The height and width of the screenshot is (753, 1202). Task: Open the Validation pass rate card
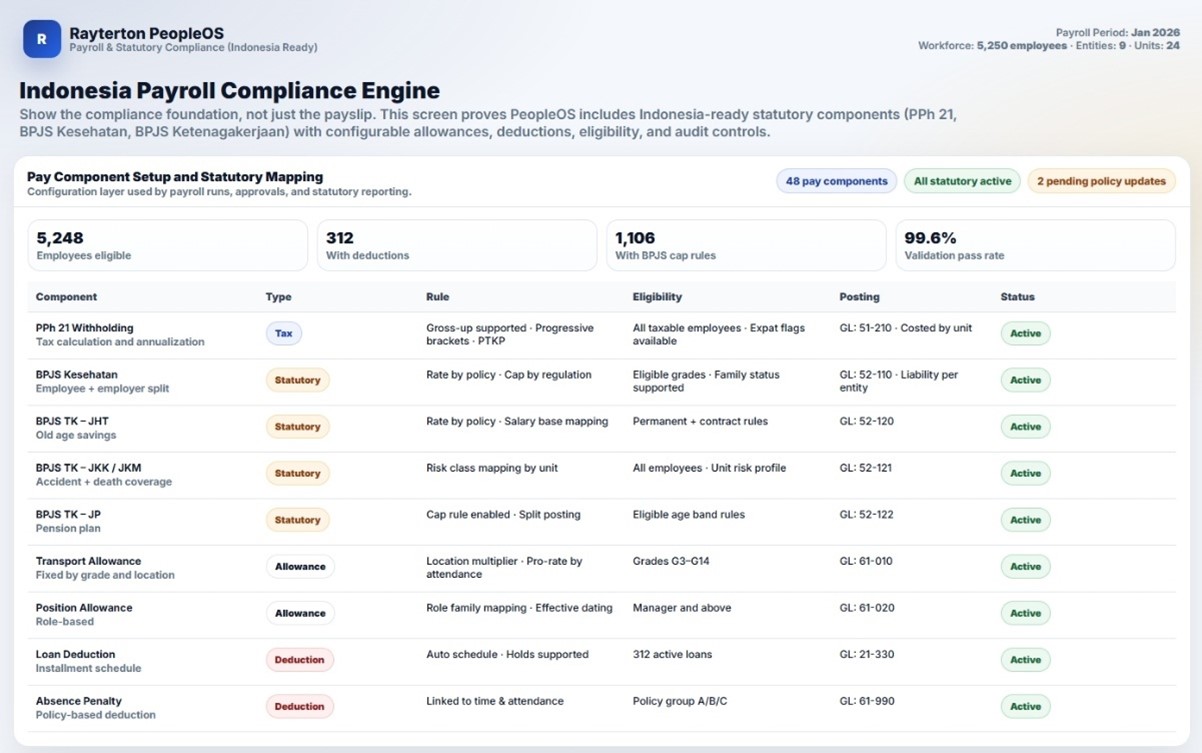pyautogui.click(x=1035, y=246)
